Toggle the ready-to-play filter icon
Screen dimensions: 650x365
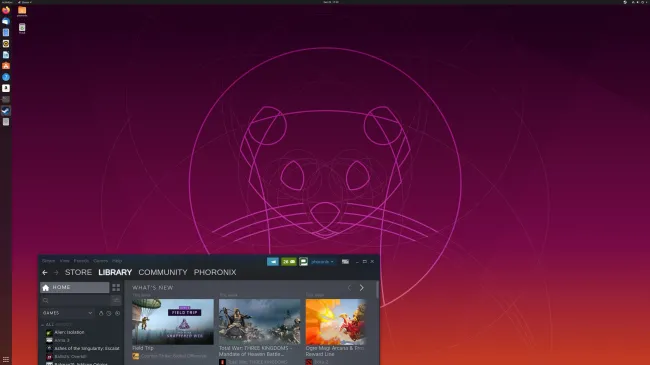coord(118,313)
